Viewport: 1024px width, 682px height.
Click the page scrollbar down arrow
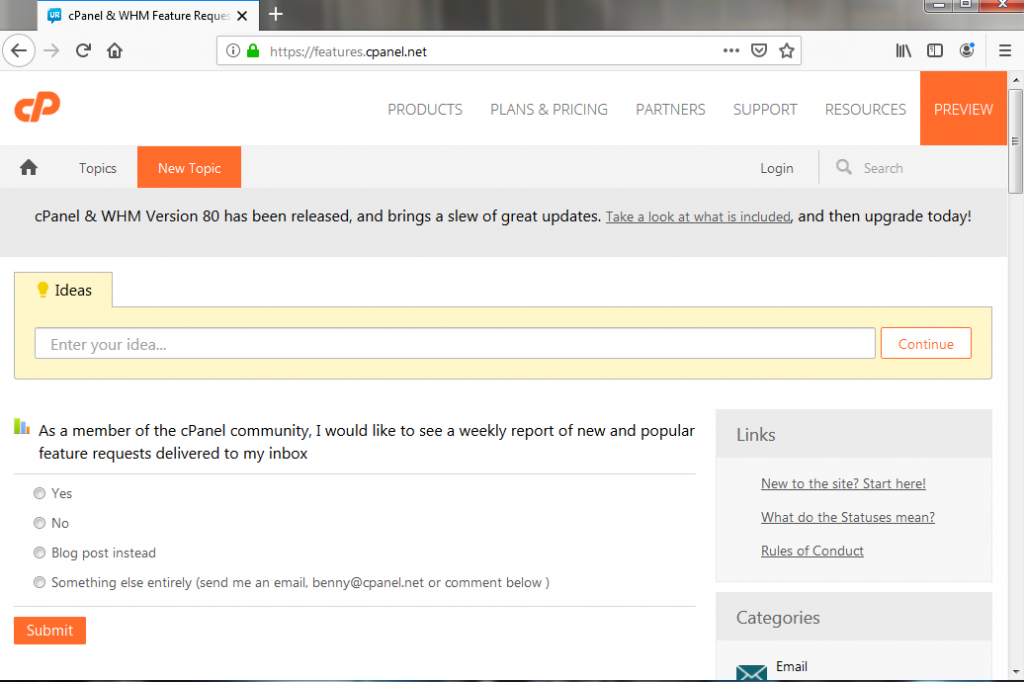tap(1016, 672)
